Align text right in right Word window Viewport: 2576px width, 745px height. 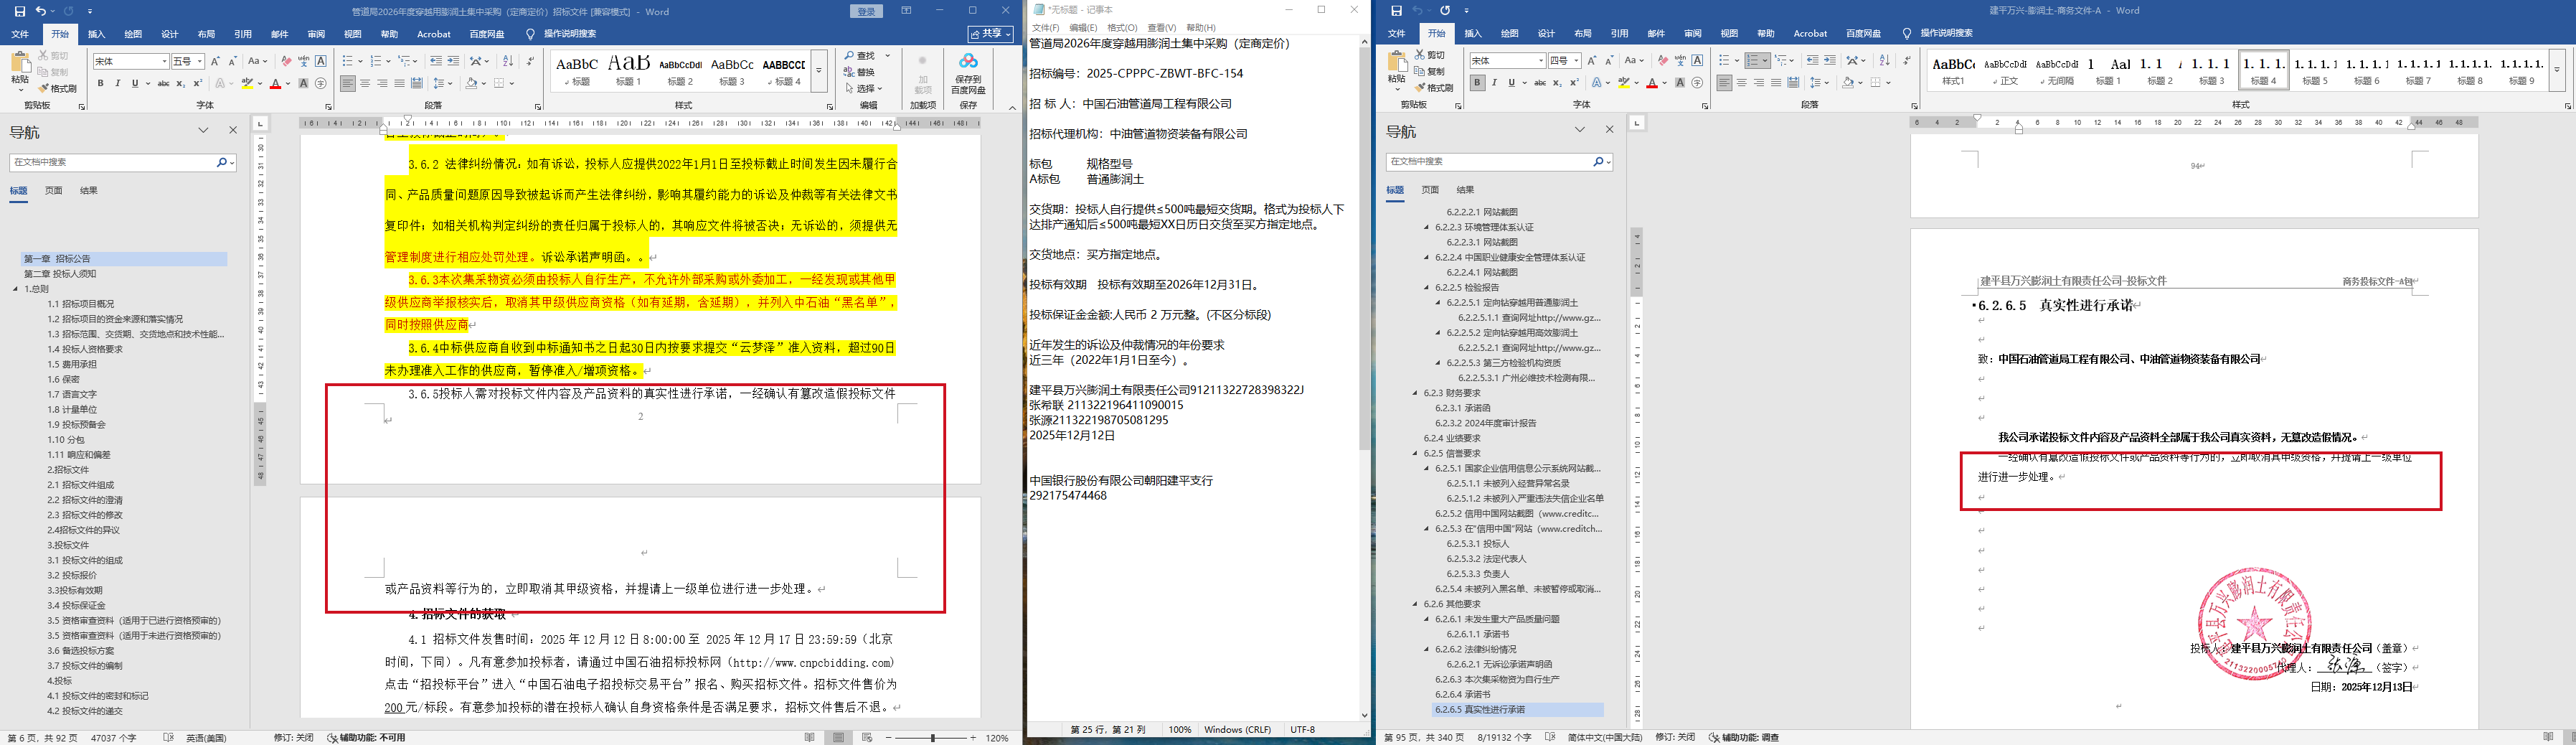(x=1759, y=83)
